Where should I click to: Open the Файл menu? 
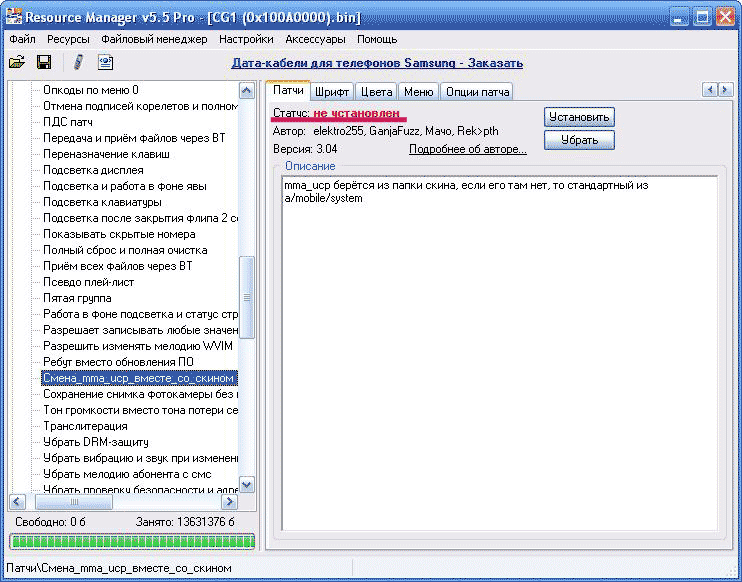pyautogui.click(x=22, y=39)
